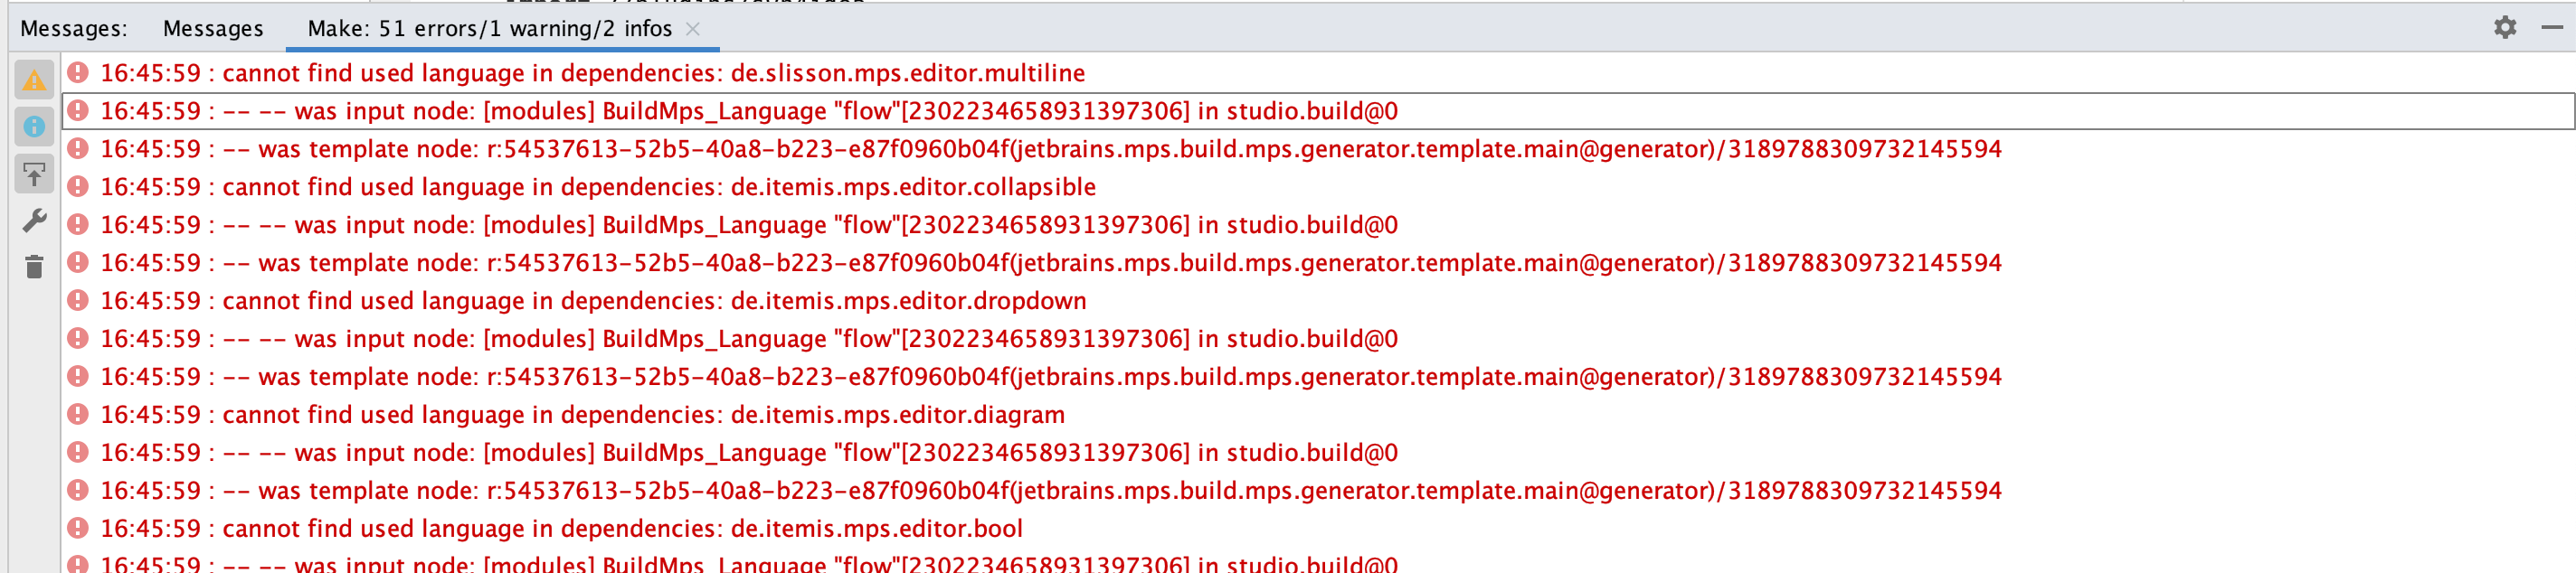Screen dimensions: 2576x573
Task: Select the Make: 51 errors tab
Action: (x=489, y=29)
